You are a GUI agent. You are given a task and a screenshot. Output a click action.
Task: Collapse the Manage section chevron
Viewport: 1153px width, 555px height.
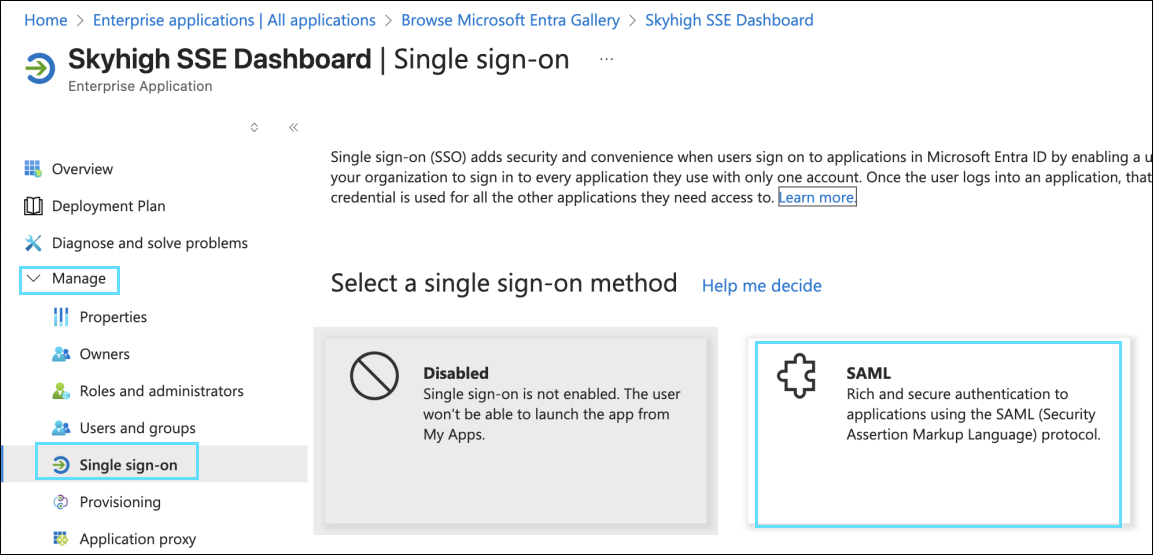pyautogui.click(x=33, y=279)
